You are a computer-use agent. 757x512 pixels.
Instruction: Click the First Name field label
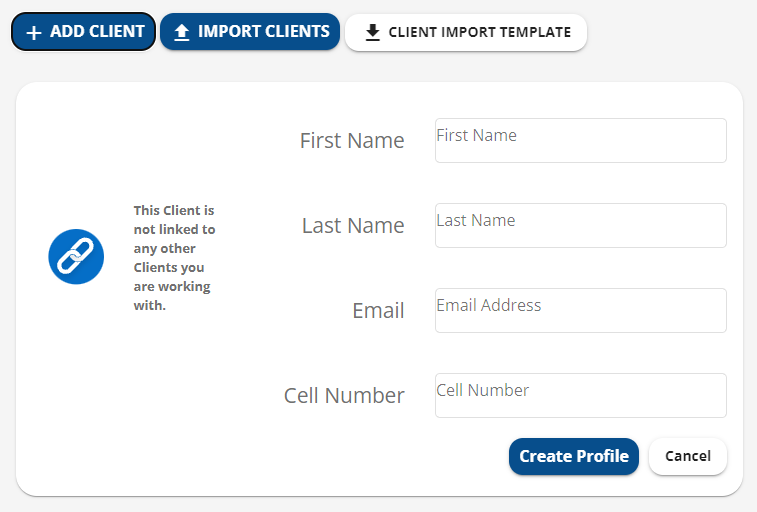(352, 141)
